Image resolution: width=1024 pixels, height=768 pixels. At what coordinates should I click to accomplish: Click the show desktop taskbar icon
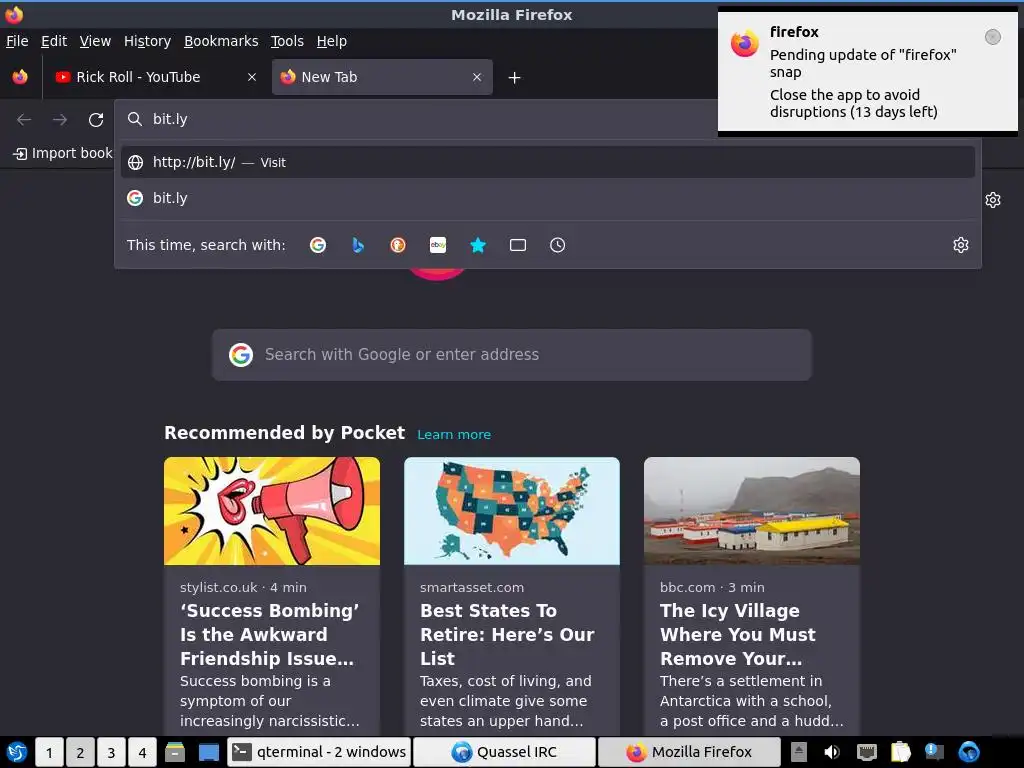[208, 752]
